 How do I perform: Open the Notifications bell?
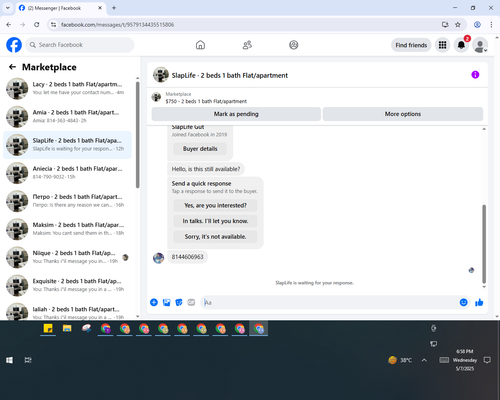[x=461, y=45]
